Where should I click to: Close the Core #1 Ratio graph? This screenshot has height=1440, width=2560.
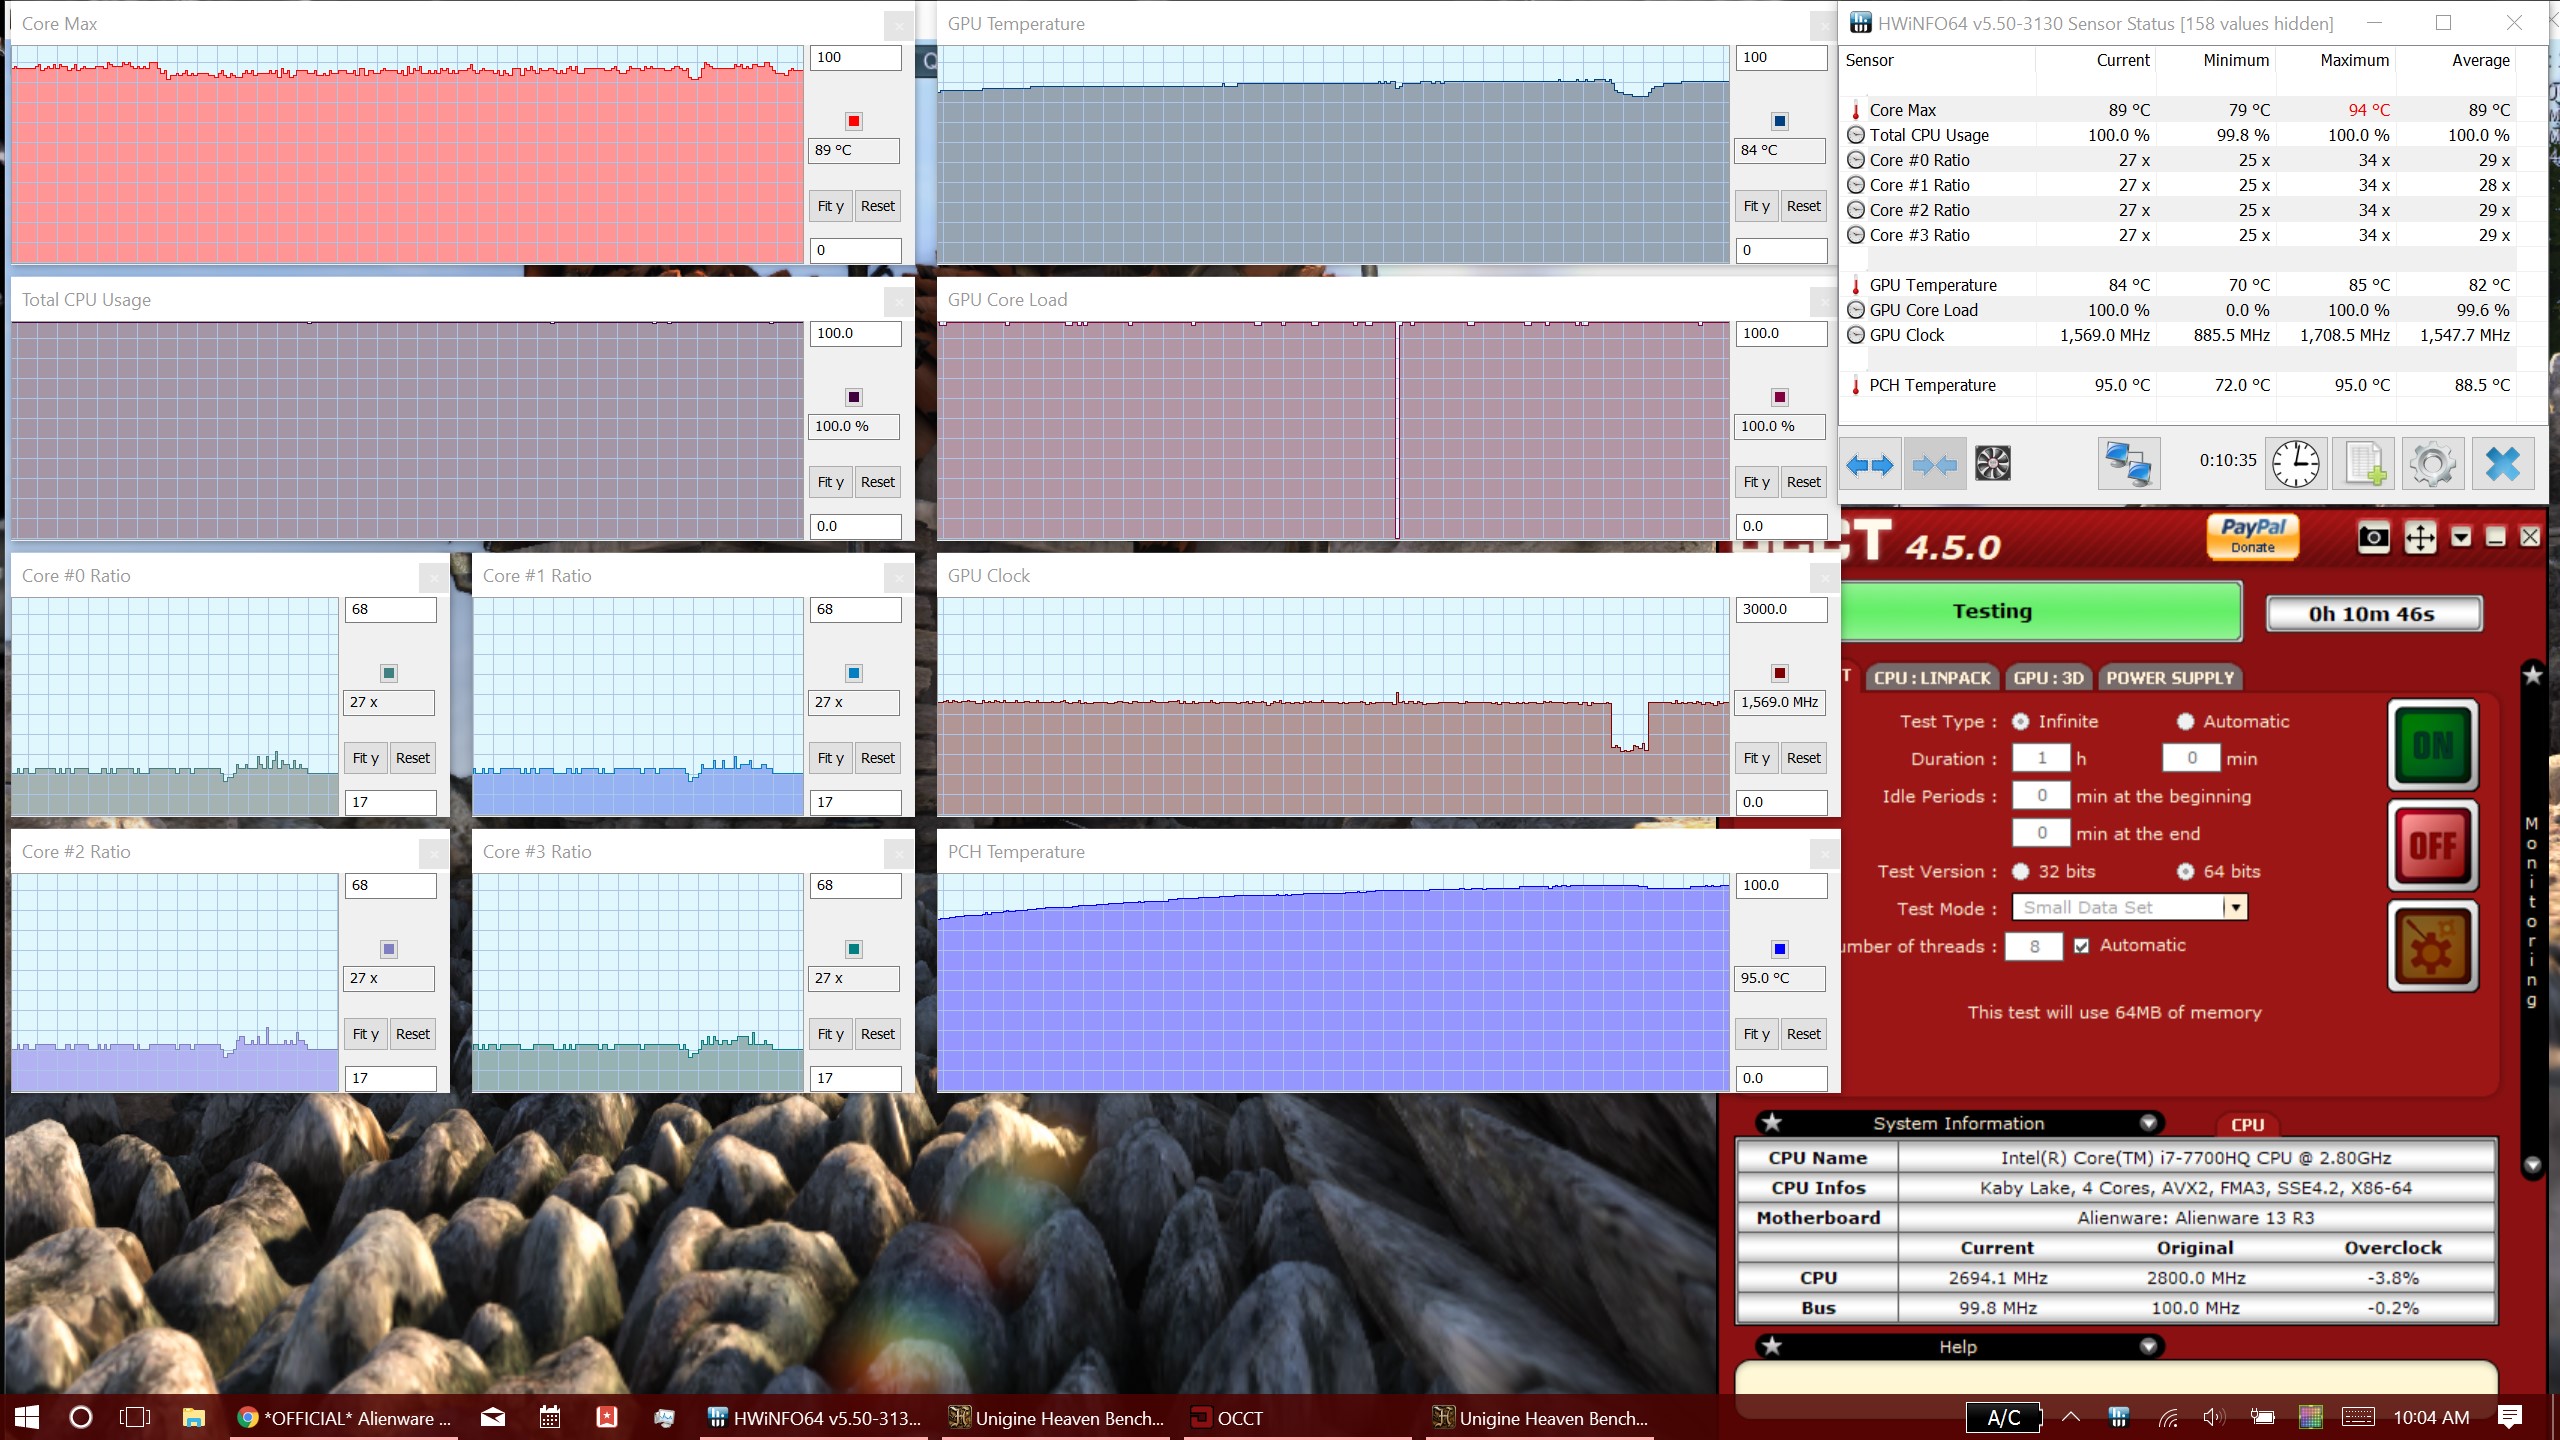(x=898, y=576)
